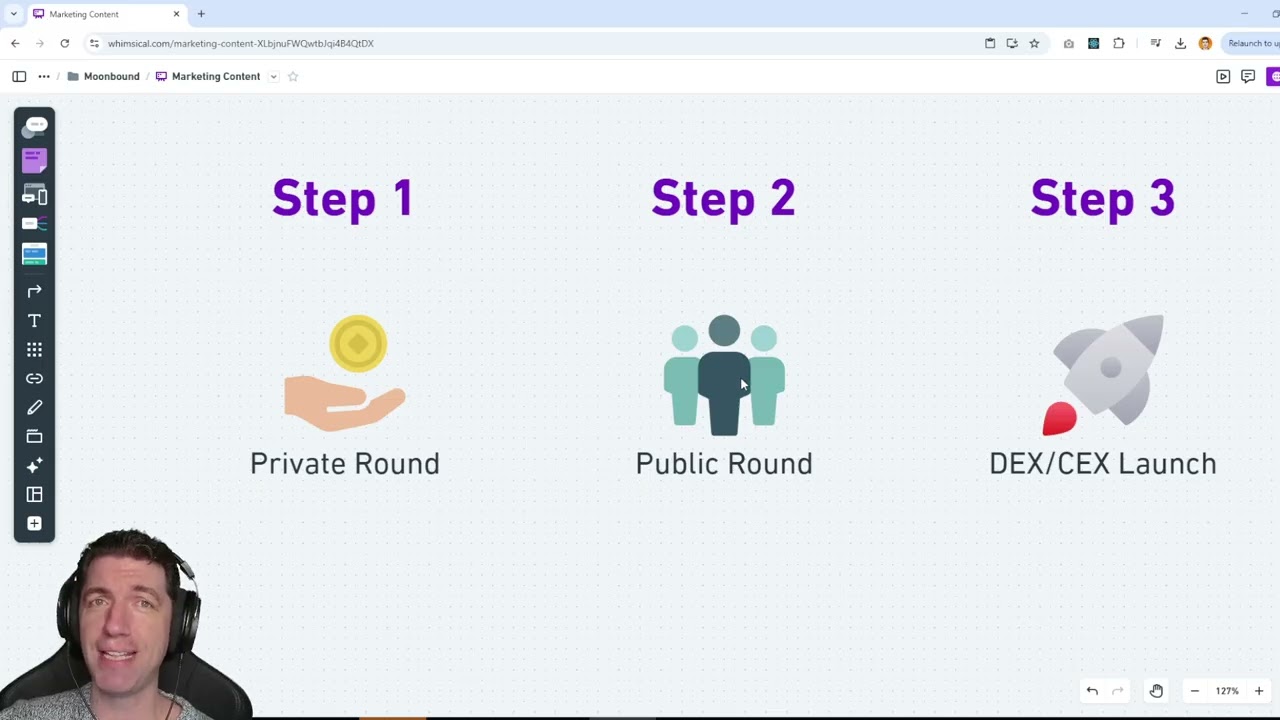Select the Step 1 heading
The width and height of the screenshot is (1280, 720).
click(x=343, y=198)
